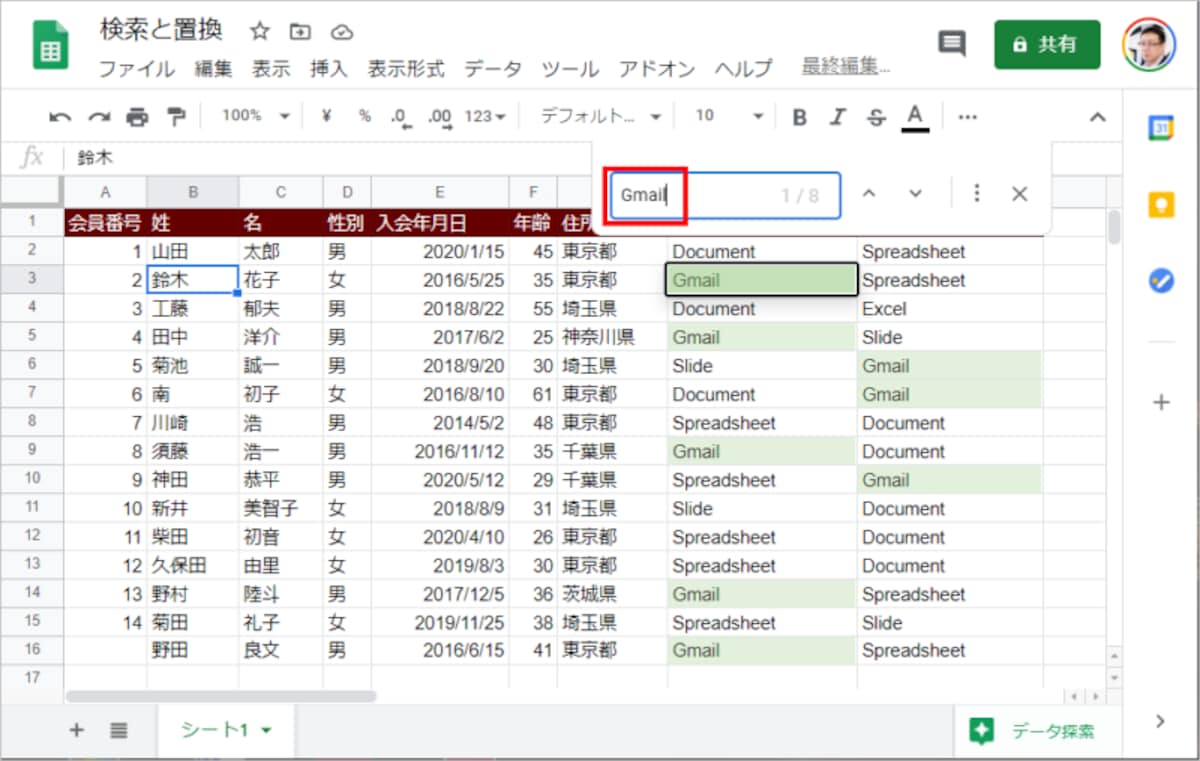
Task: Select column E header
Action: [440, 192]
